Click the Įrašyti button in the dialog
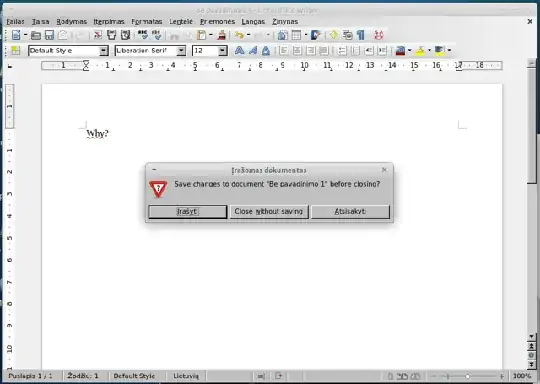This screenshot has width=540, height=384. coord(188,211)
